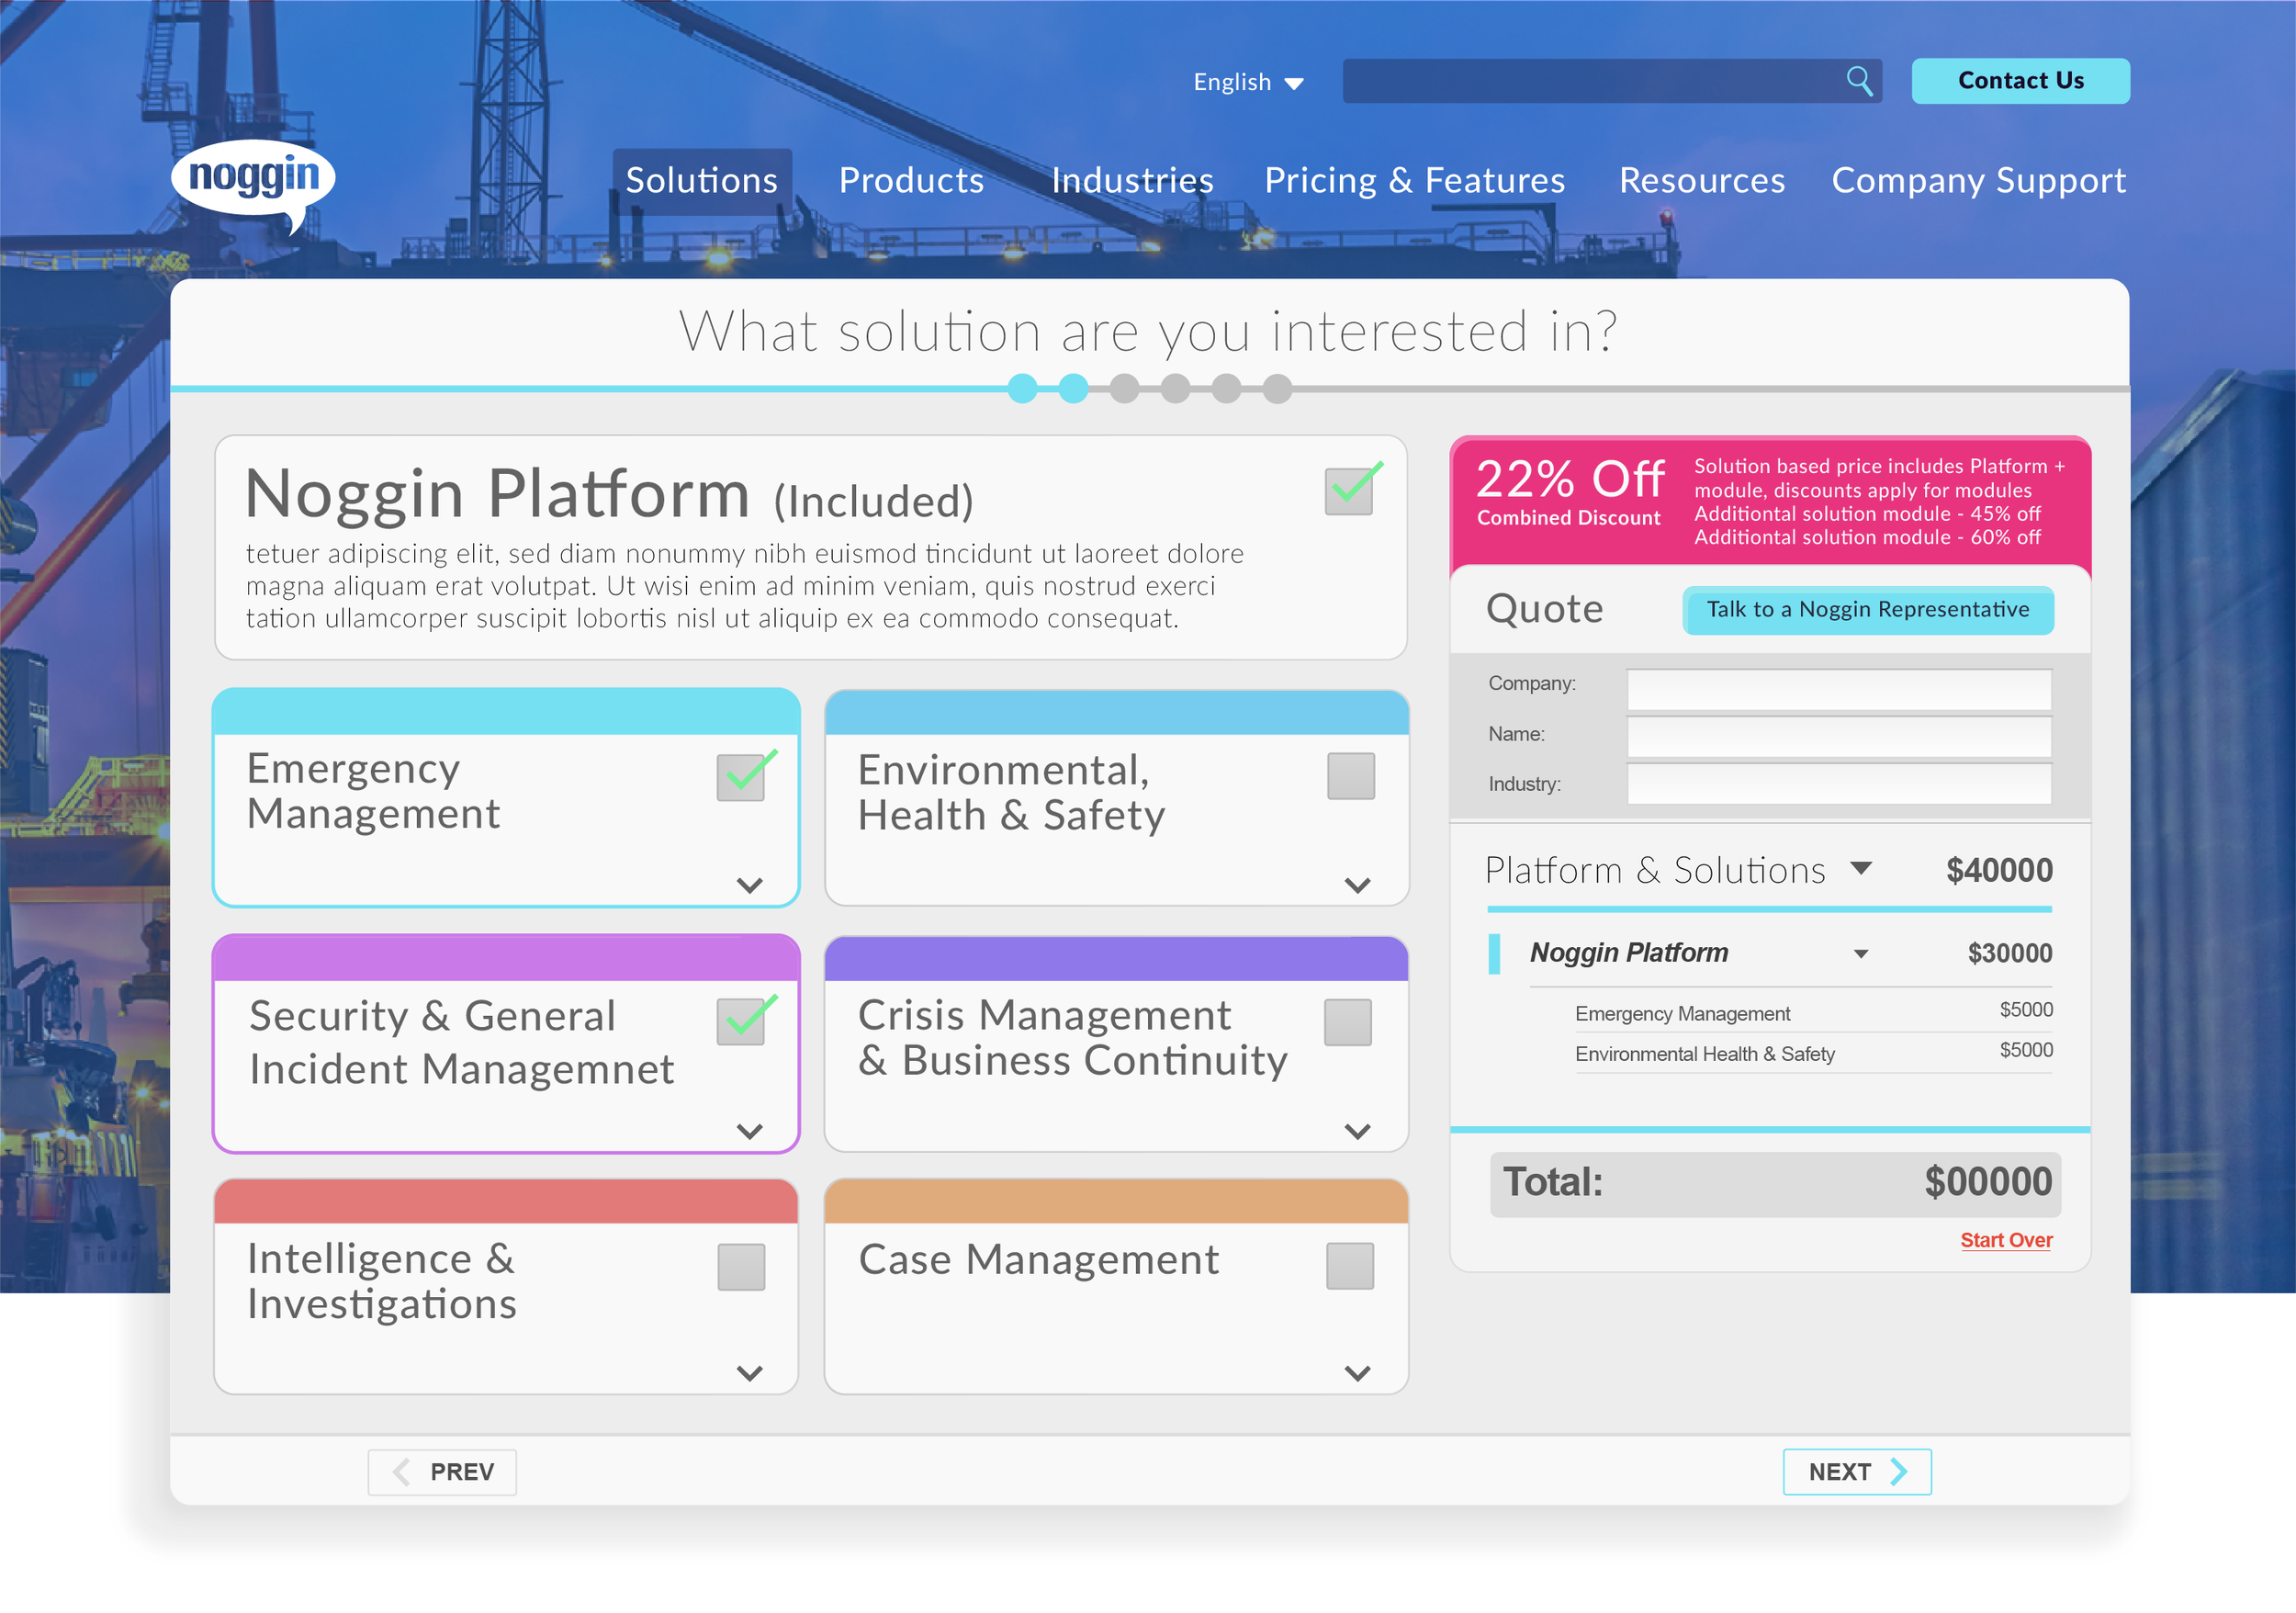Expand Noggin Platform in the quote summary

pos(1860,953)
